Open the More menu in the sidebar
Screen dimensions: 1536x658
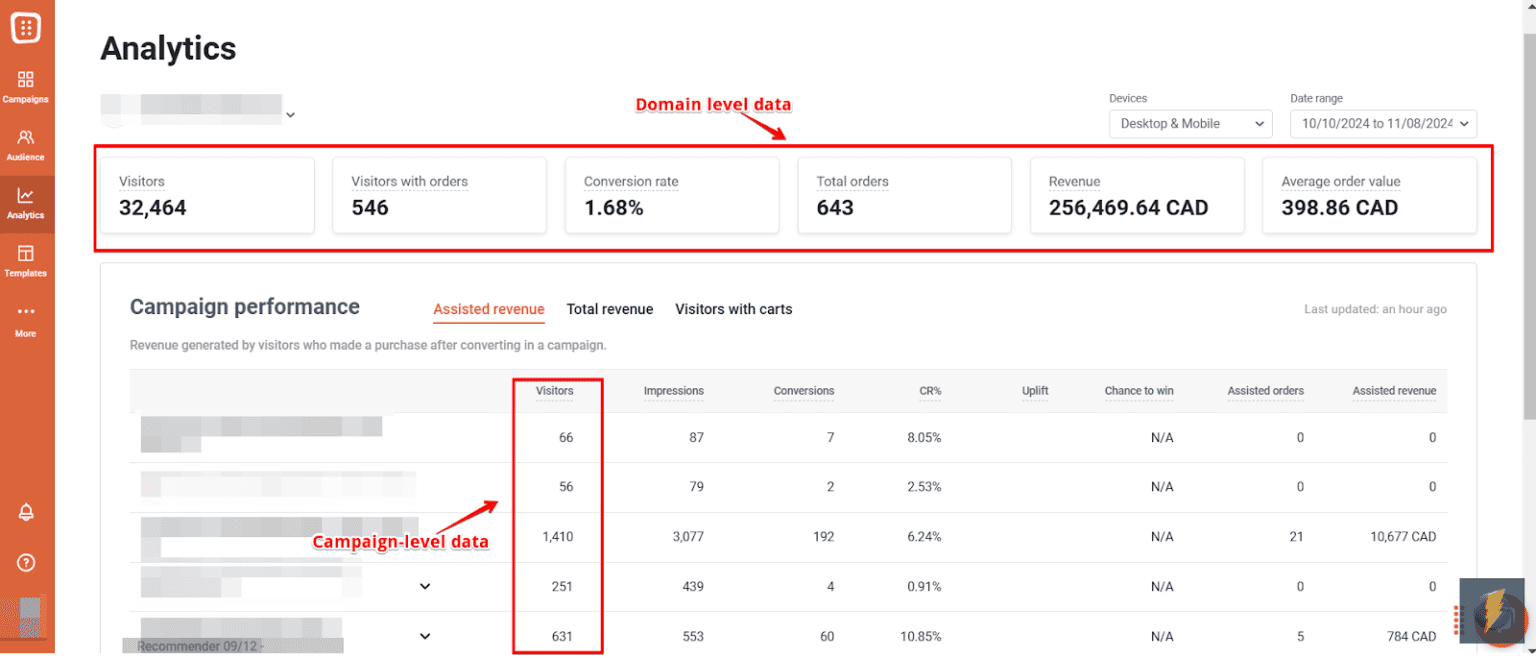point(25,322)
